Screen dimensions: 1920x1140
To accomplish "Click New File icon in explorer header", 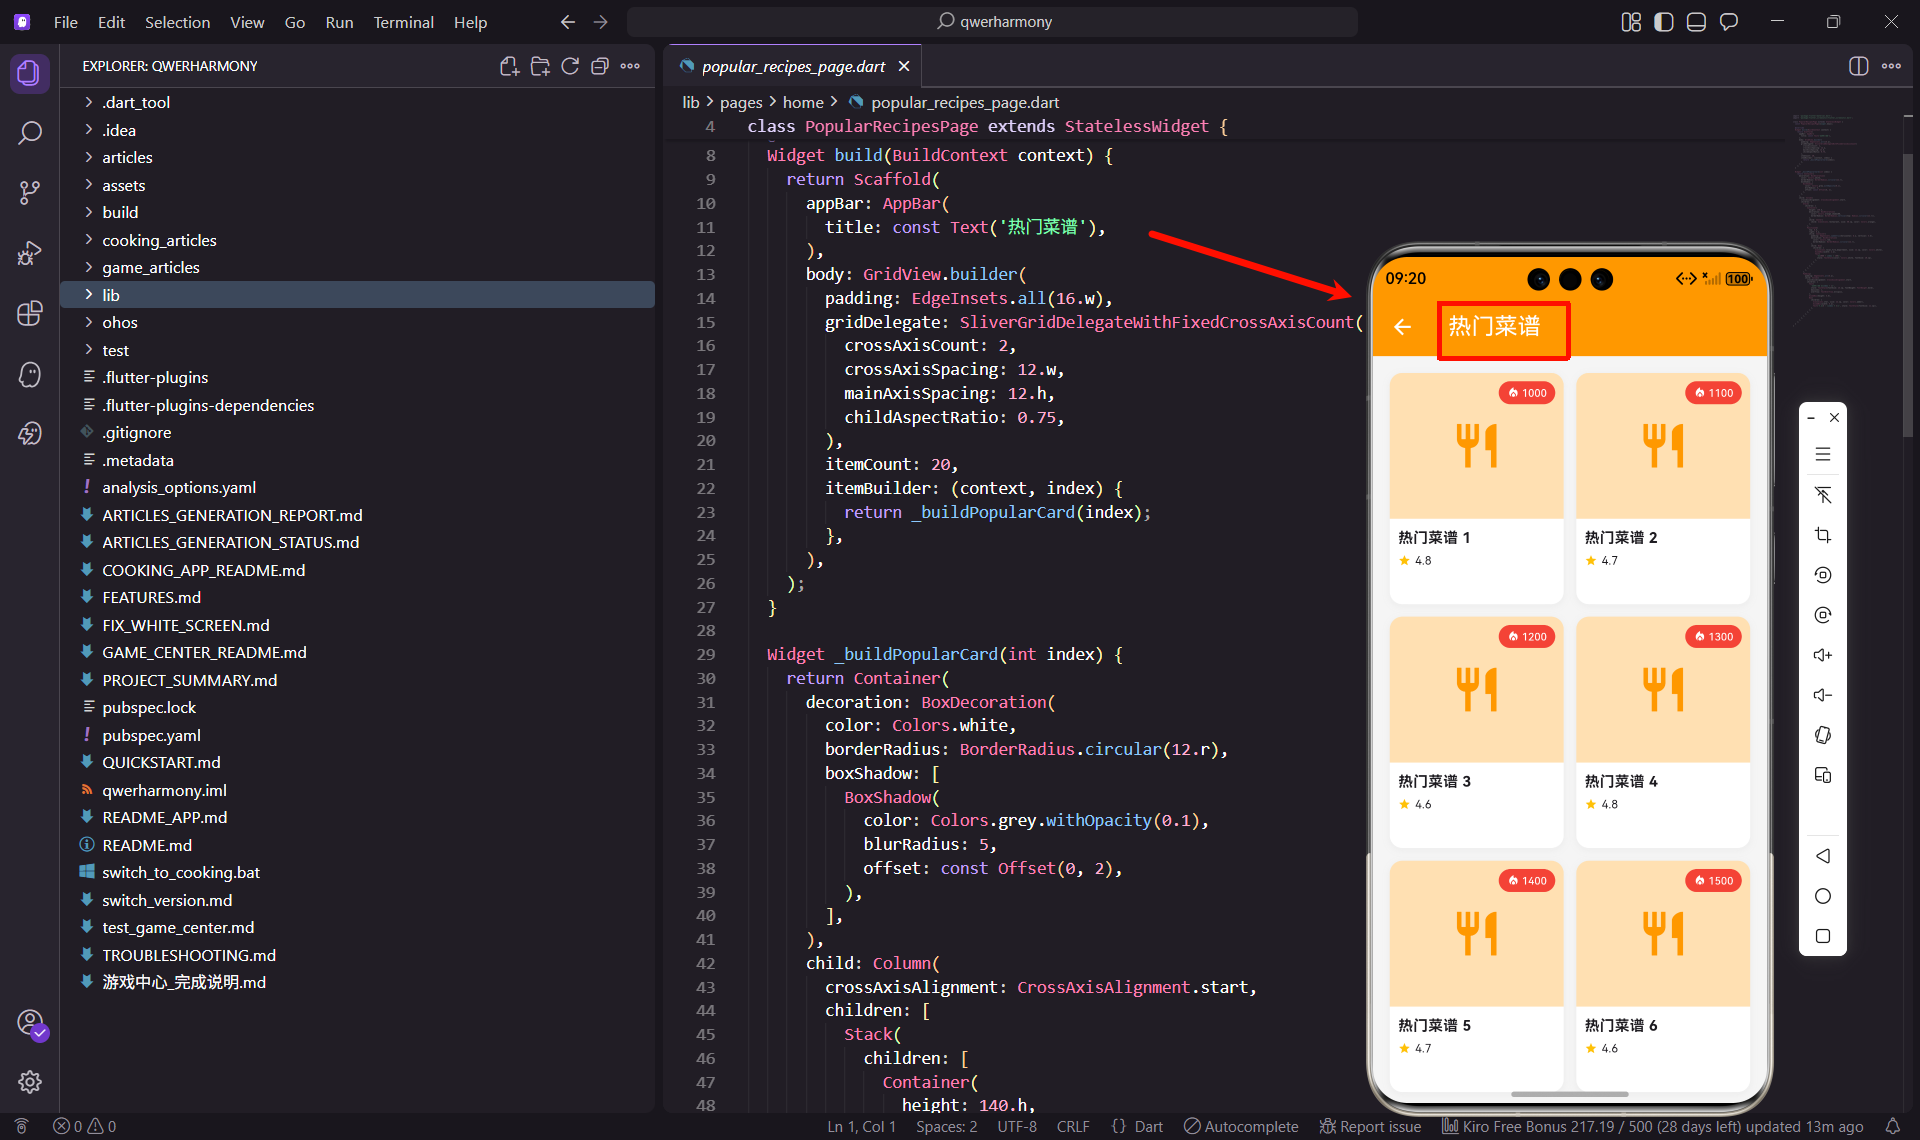I will point(509,66).
